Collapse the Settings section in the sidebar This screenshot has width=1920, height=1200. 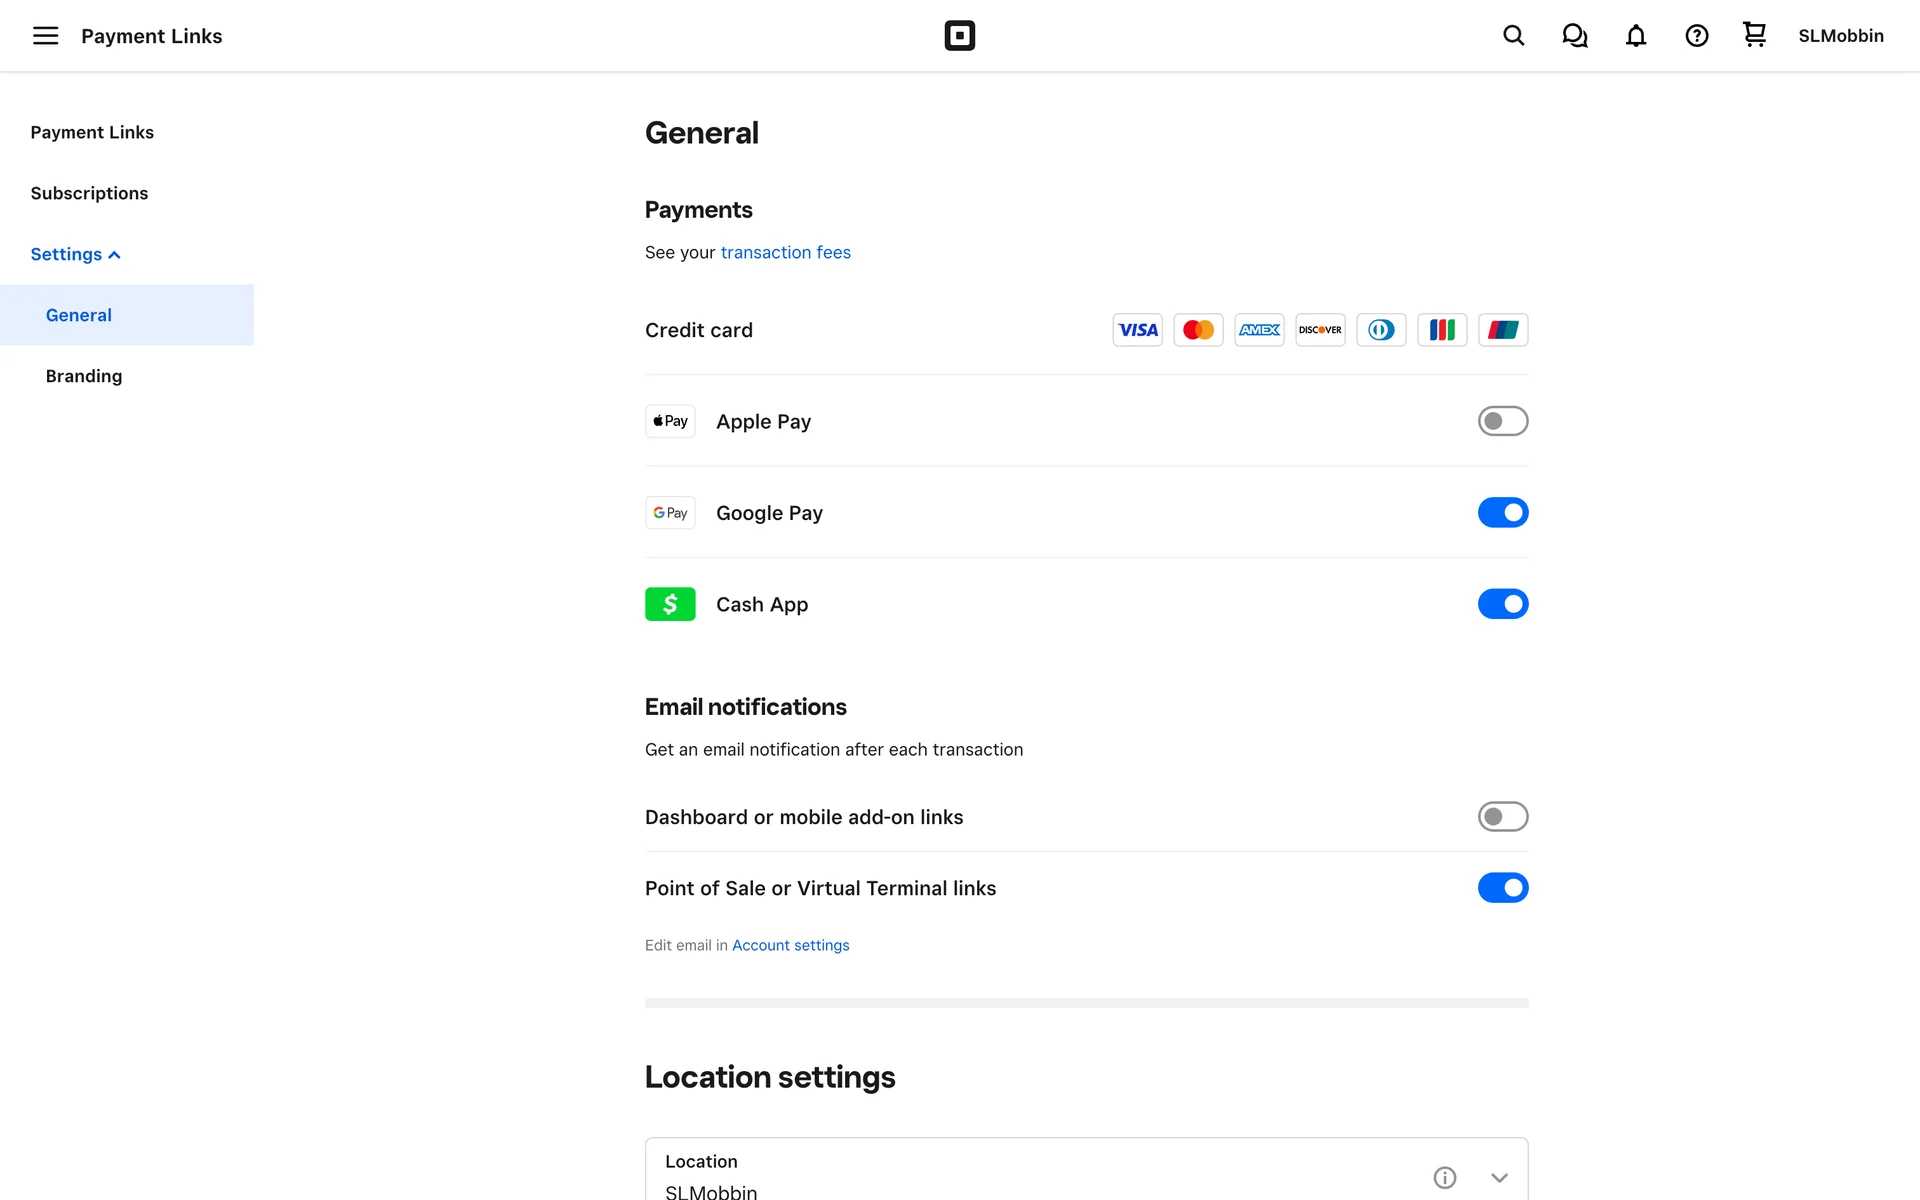tap(75, 254)
